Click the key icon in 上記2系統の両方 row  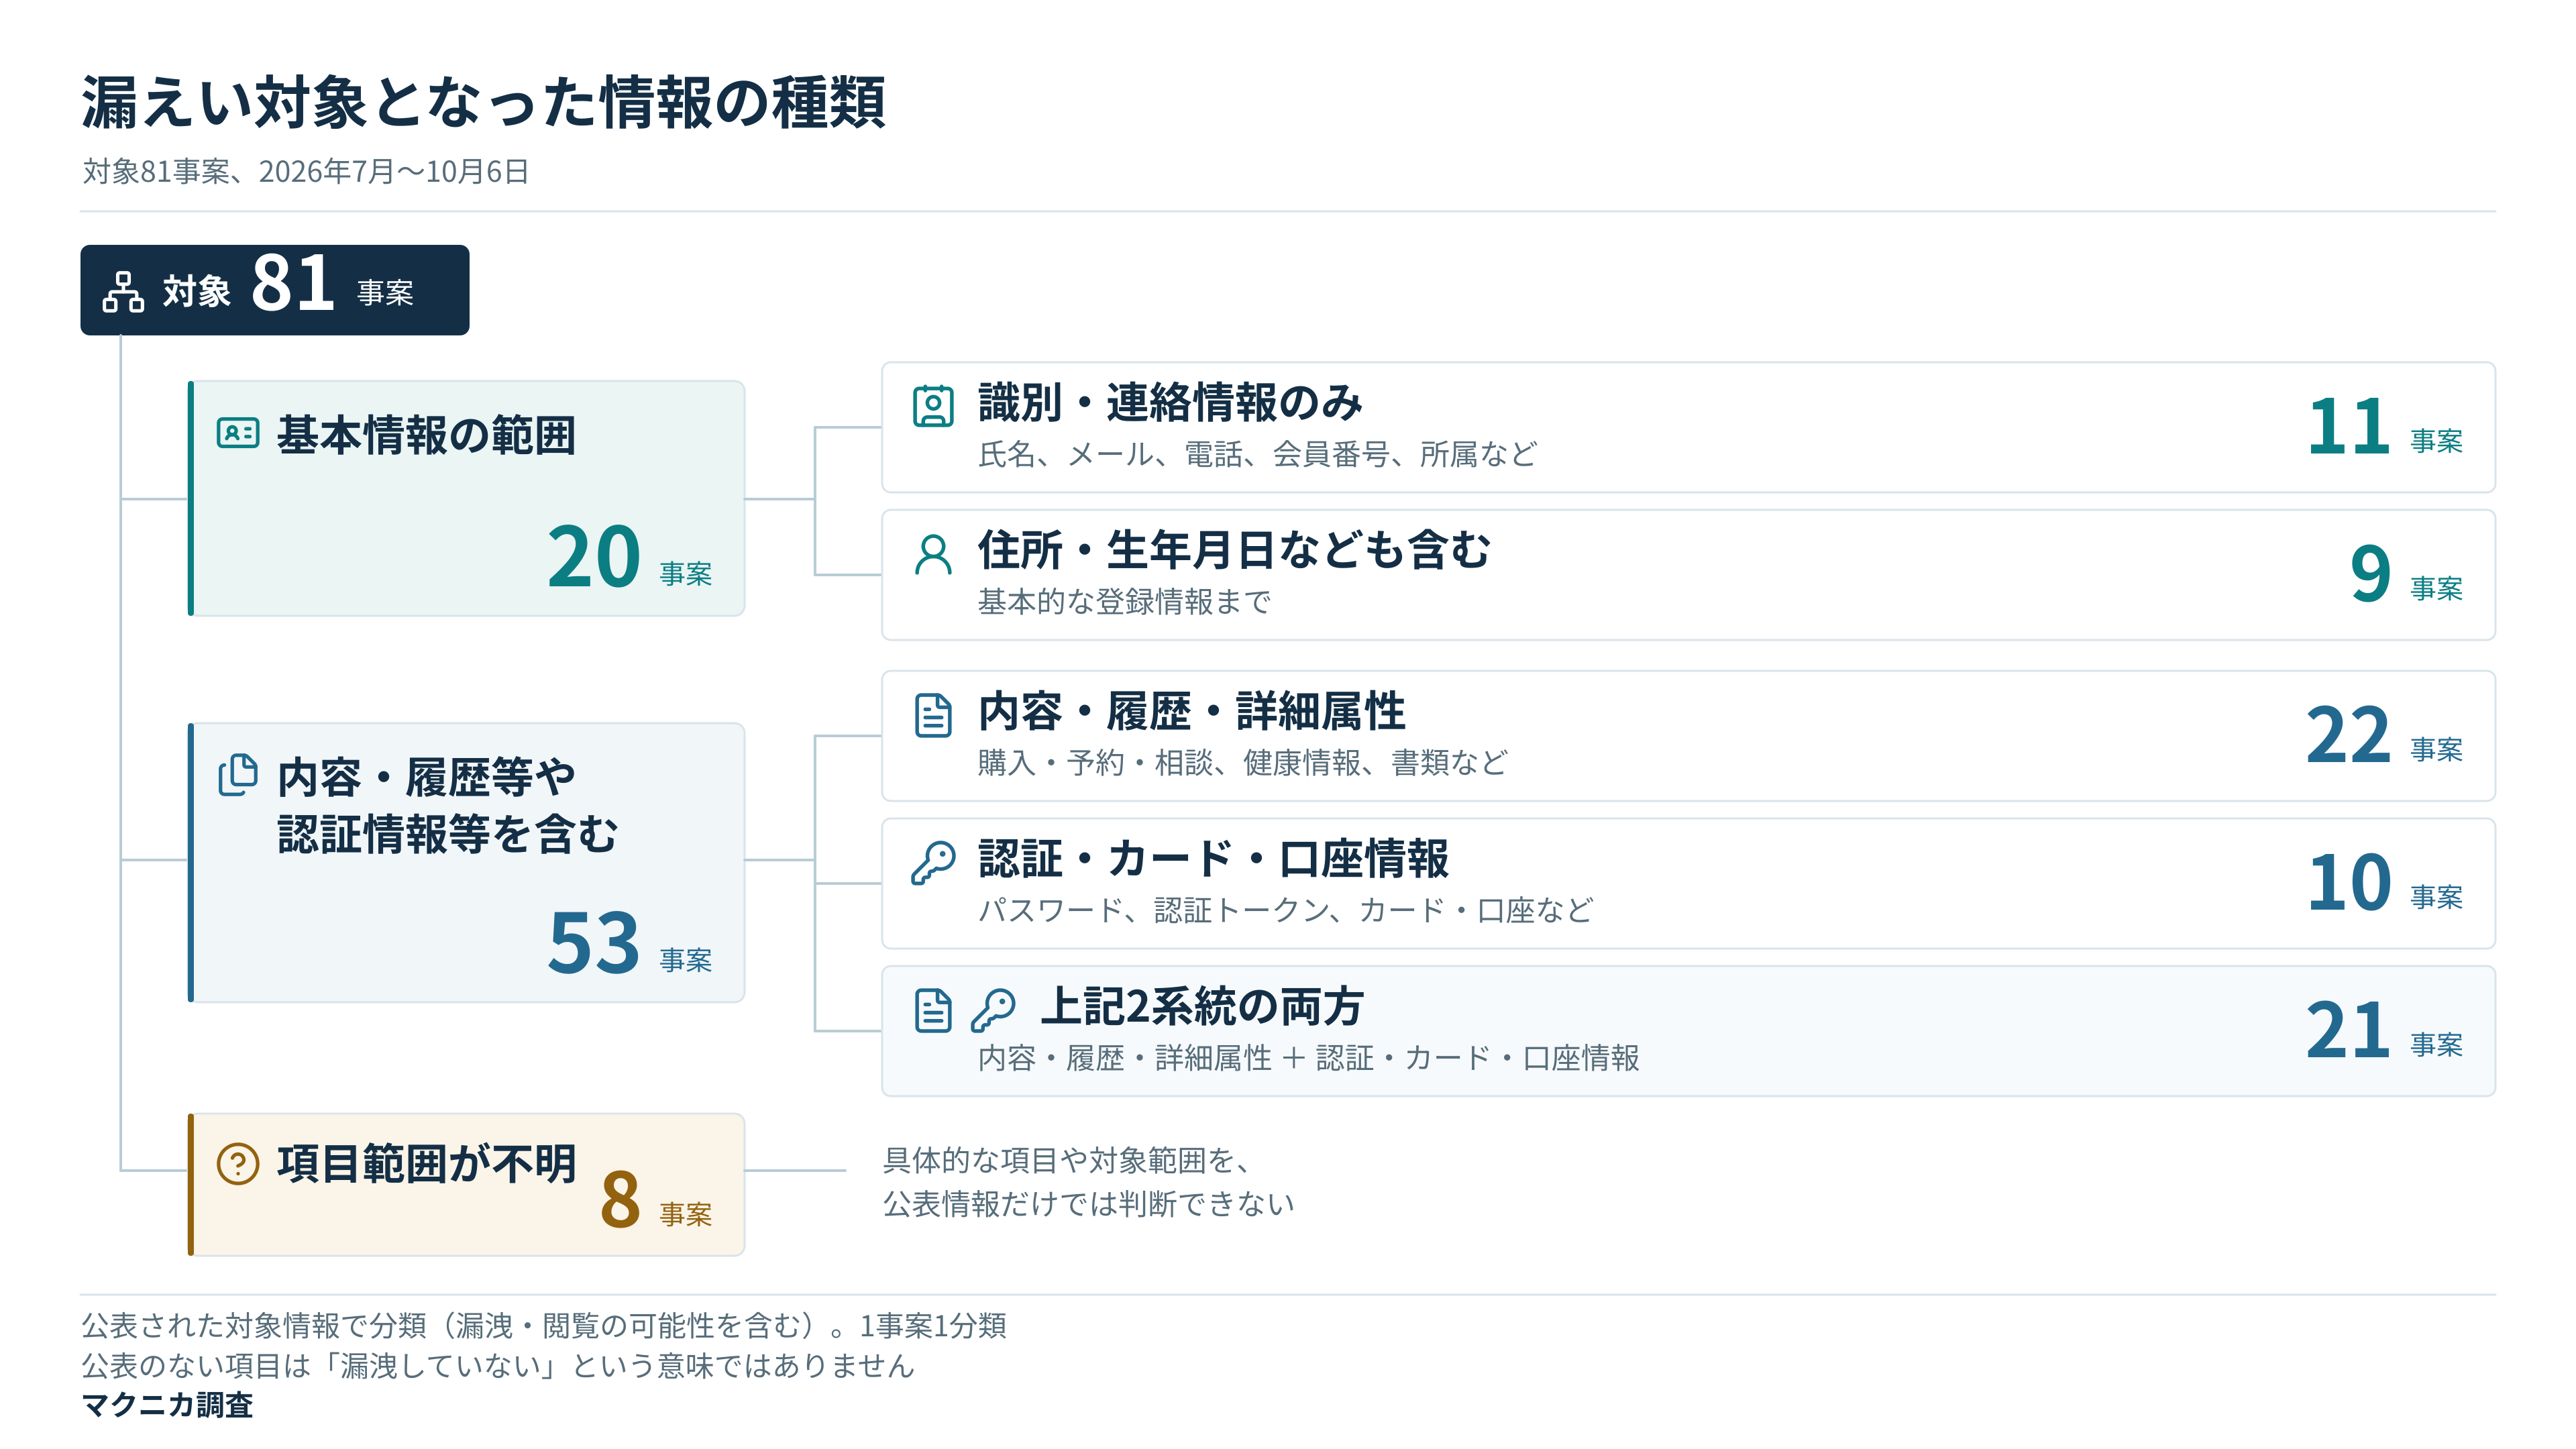pos(993,1010)
